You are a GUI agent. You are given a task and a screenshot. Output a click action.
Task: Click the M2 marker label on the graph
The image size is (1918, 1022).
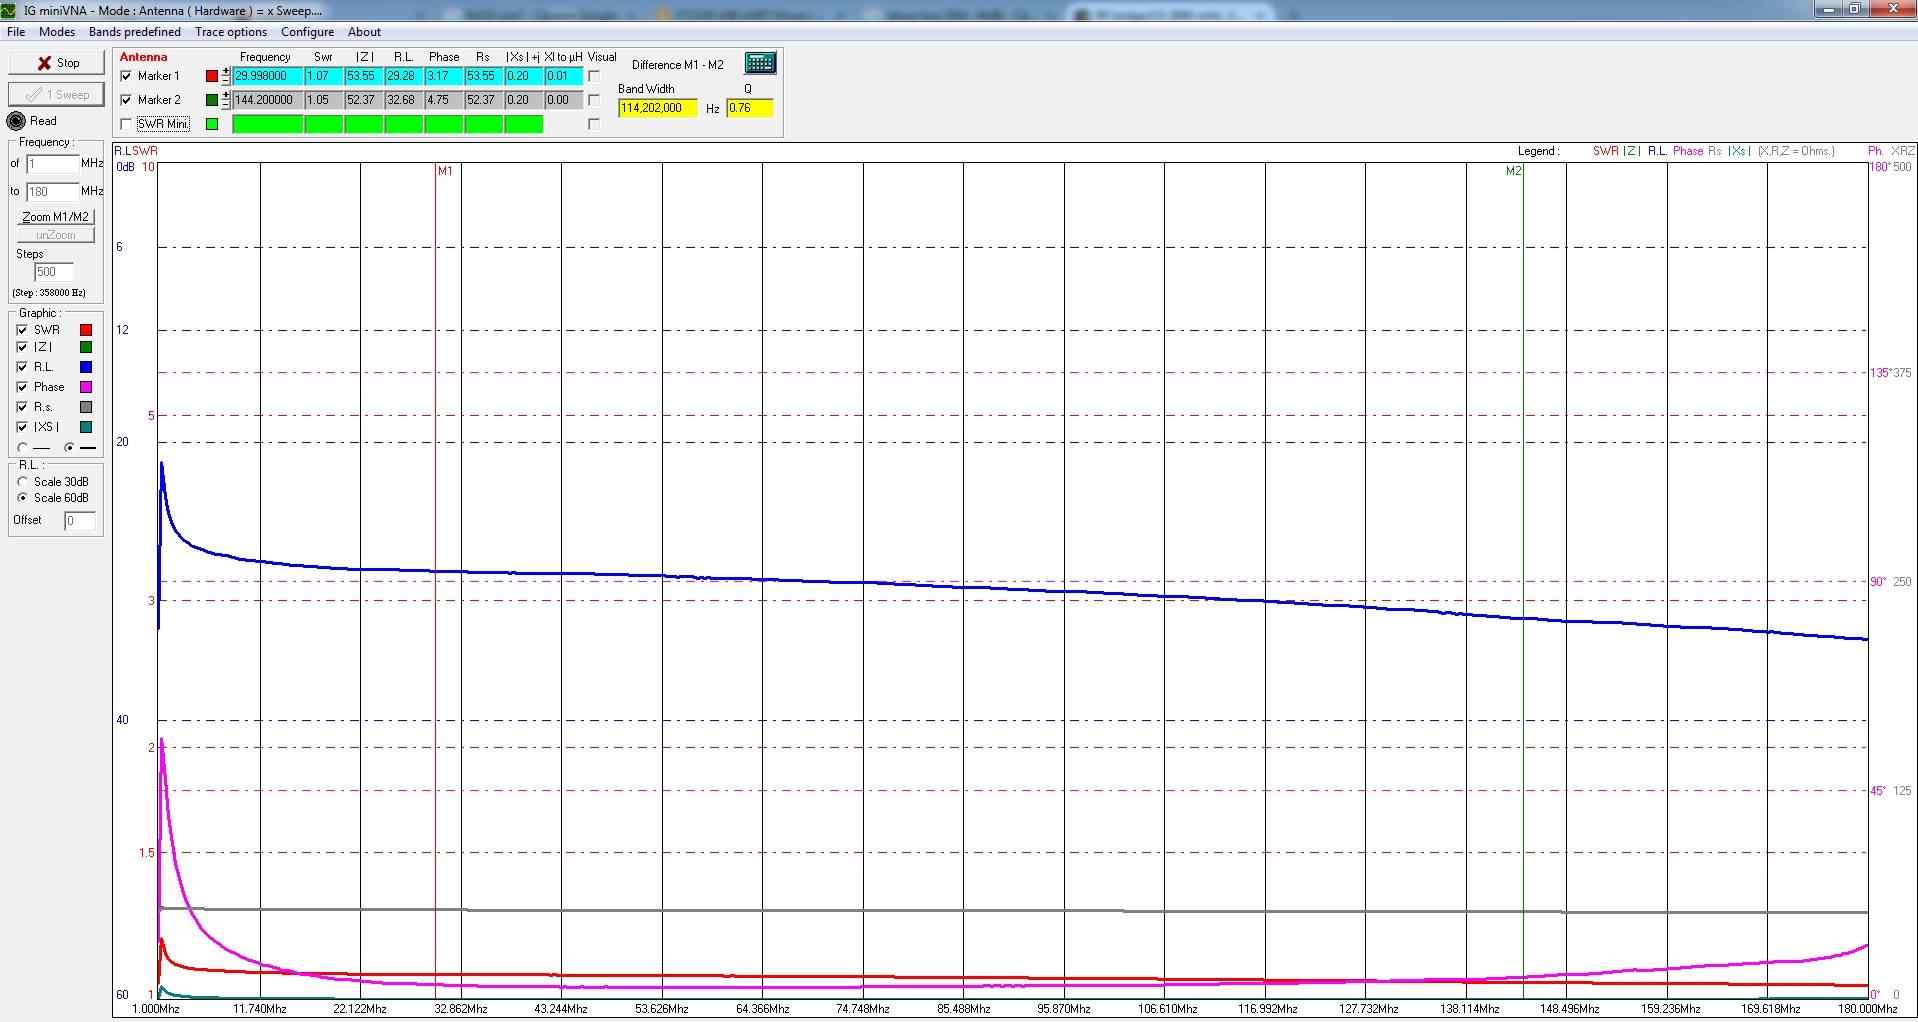coord(1513,171)
